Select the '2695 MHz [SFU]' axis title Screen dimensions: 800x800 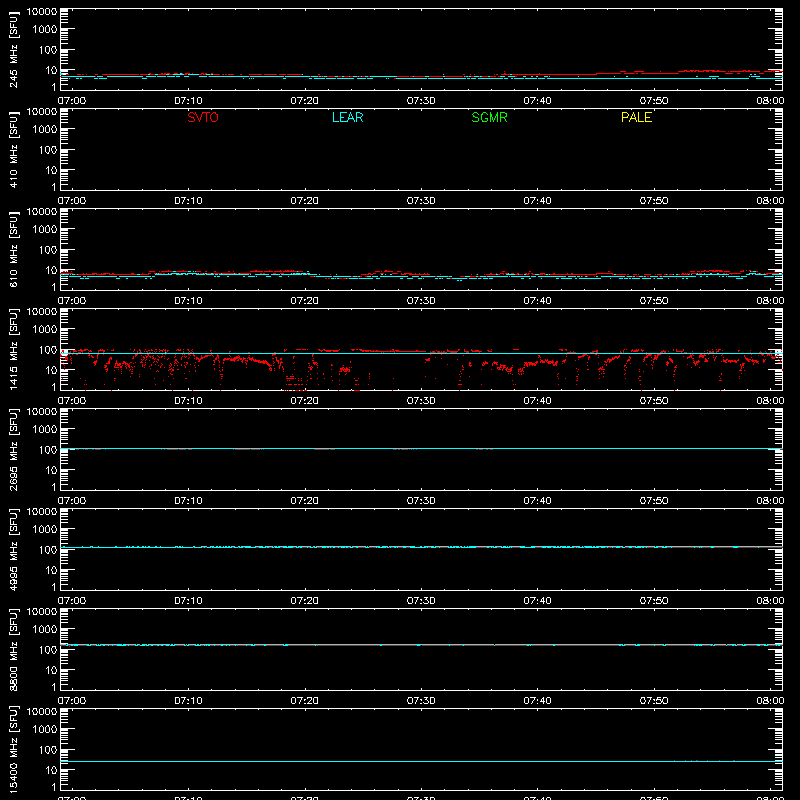pyautogui.click(x=14, y=449)
